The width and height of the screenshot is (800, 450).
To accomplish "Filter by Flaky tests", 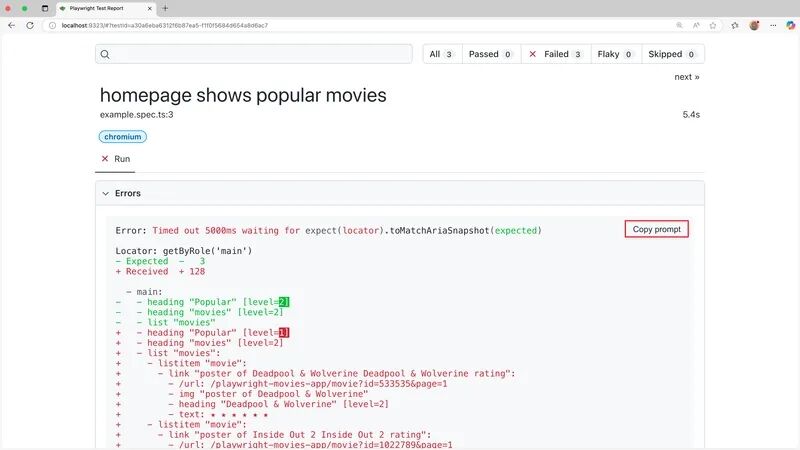I will pyautogui.click(x=616, y=54).
